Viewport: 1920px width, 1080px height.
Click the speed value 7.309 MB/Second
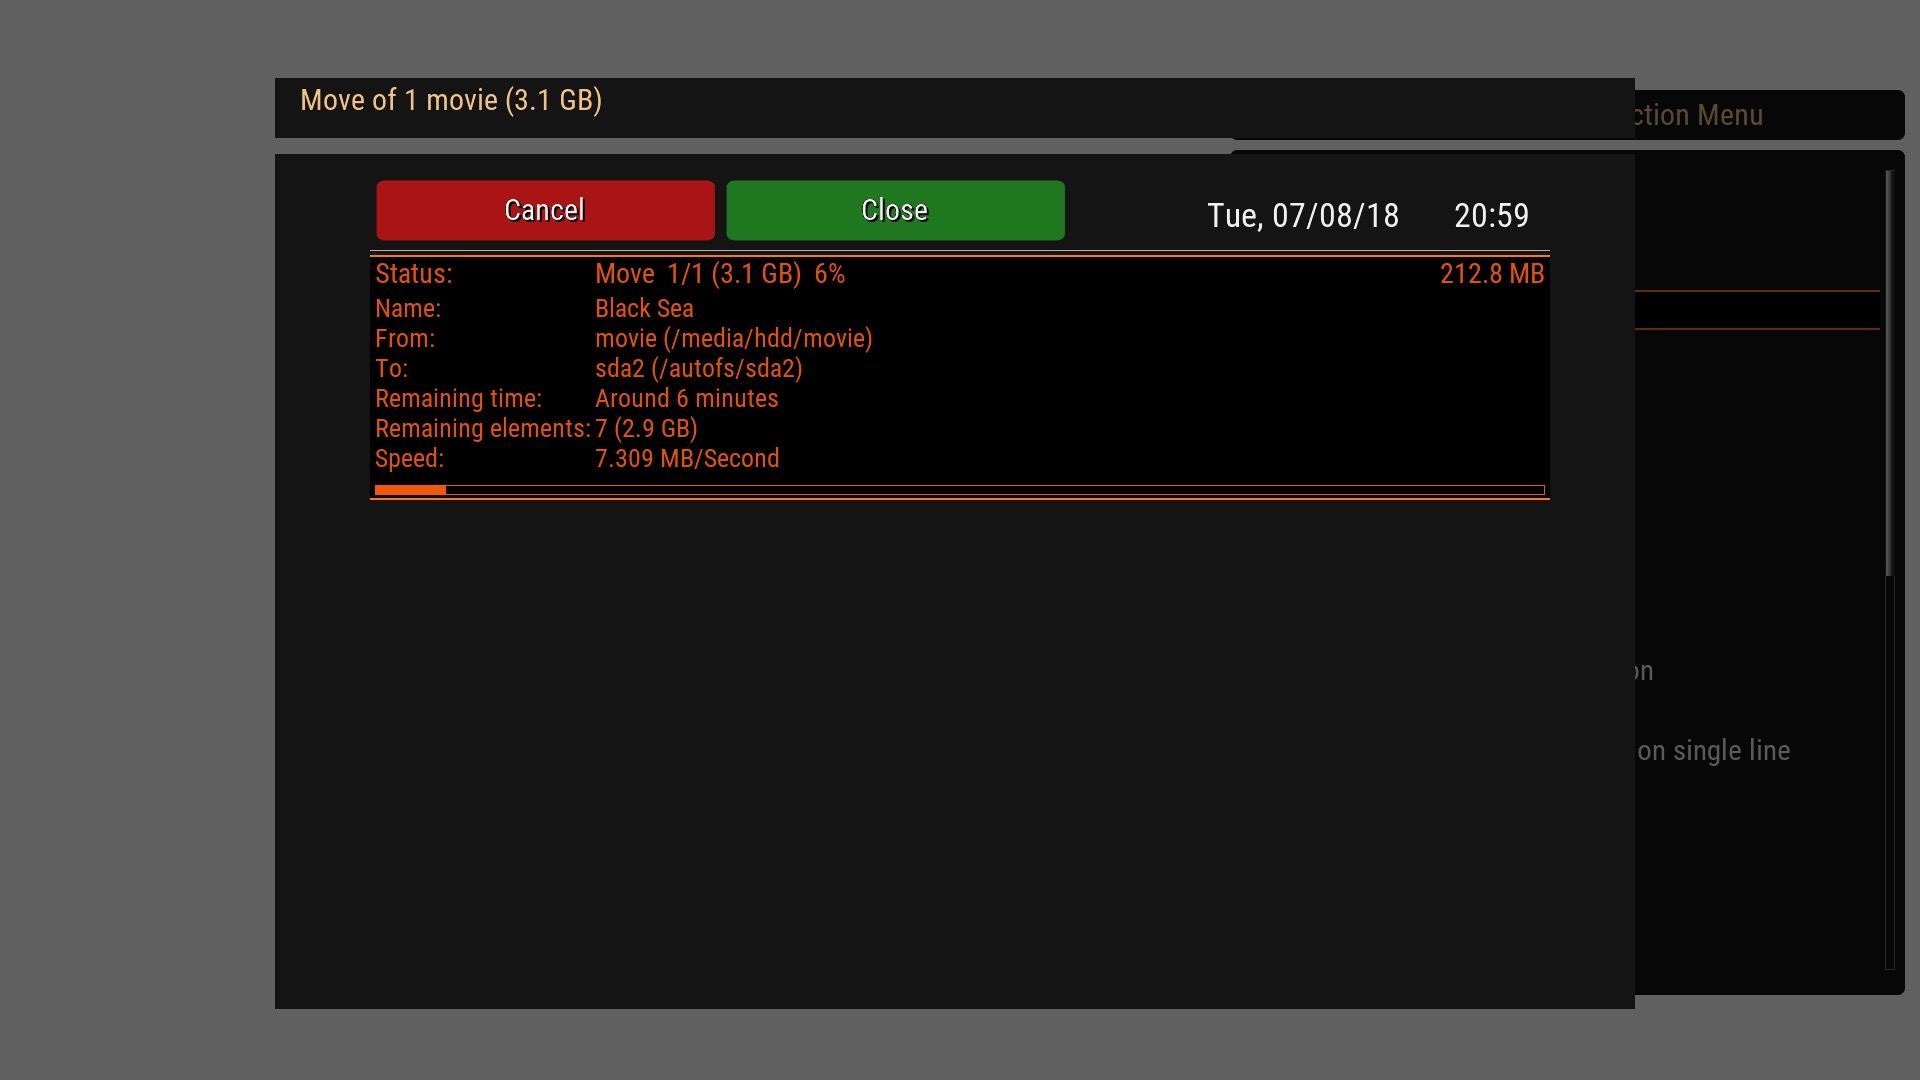tap(686, 459)
